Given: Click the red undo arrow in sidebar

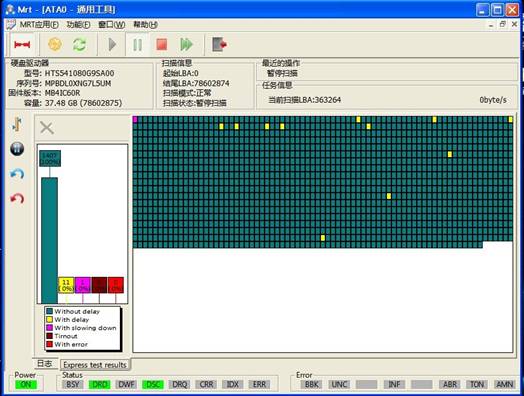Looking at the screenshot, I should [17, 199].
